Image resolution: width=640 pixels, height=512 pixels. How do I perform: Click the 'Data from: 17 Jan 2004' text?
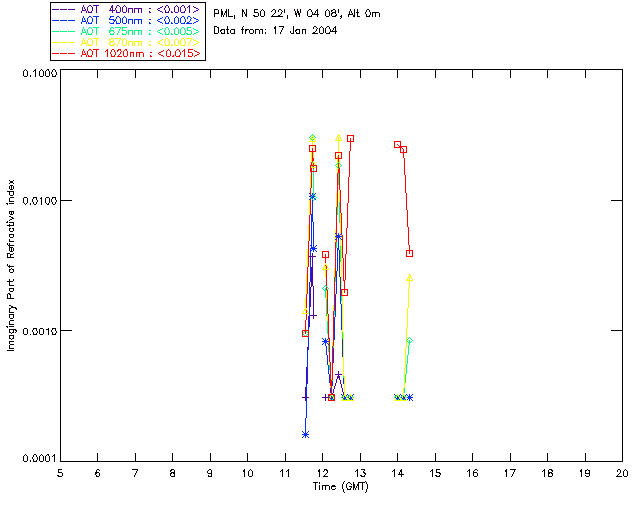[275, 30]
